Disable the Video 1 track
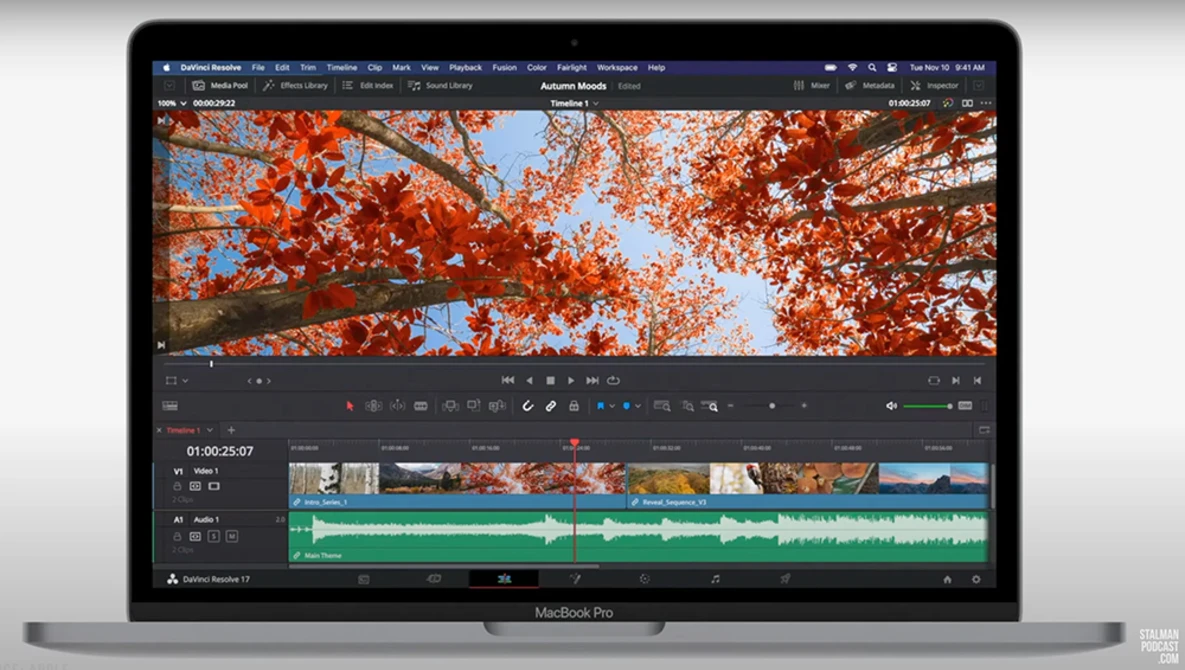 [x=214, y=486]
